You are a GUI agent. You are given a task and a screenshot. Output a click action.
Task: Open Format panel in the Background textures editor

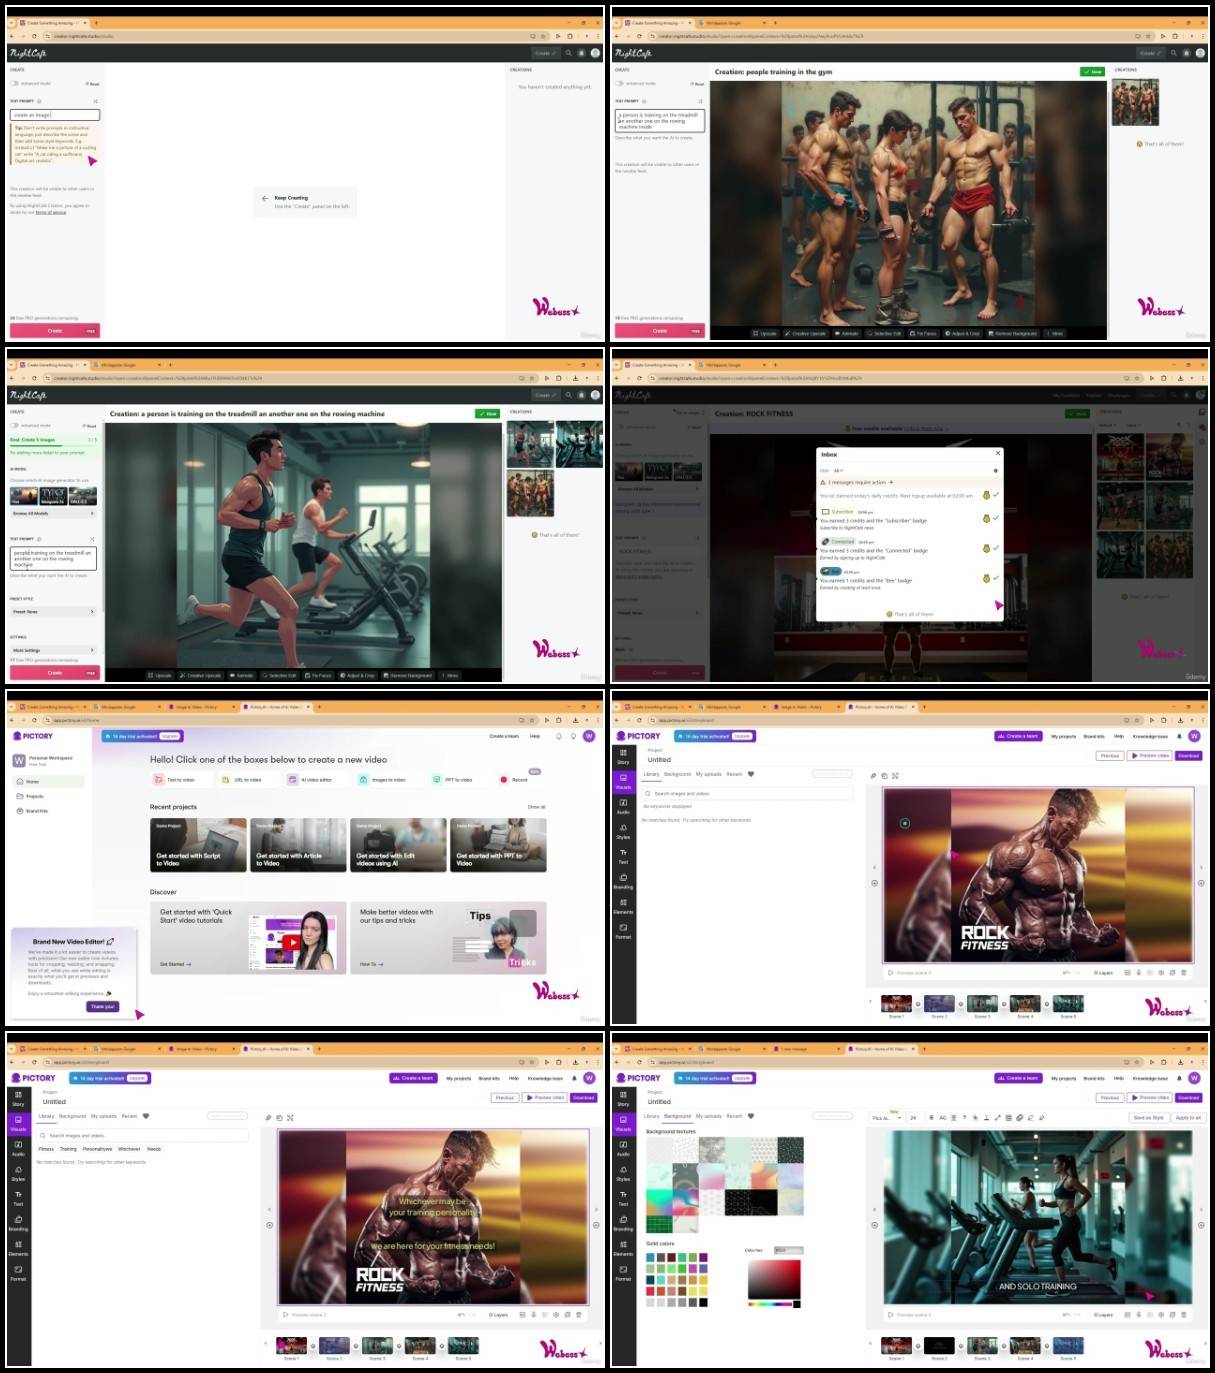623,1273
